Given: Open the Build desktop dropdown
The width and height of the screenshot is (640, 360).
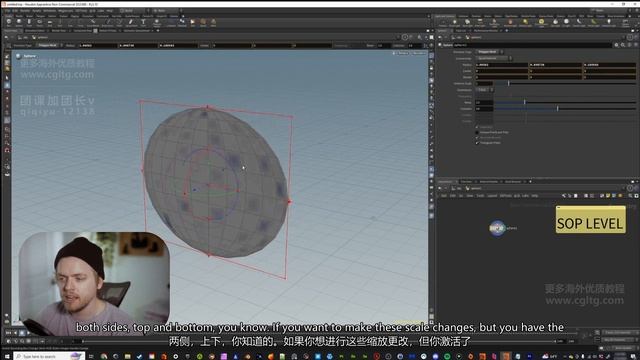Looking at the screenshot, I should point(133,11).
